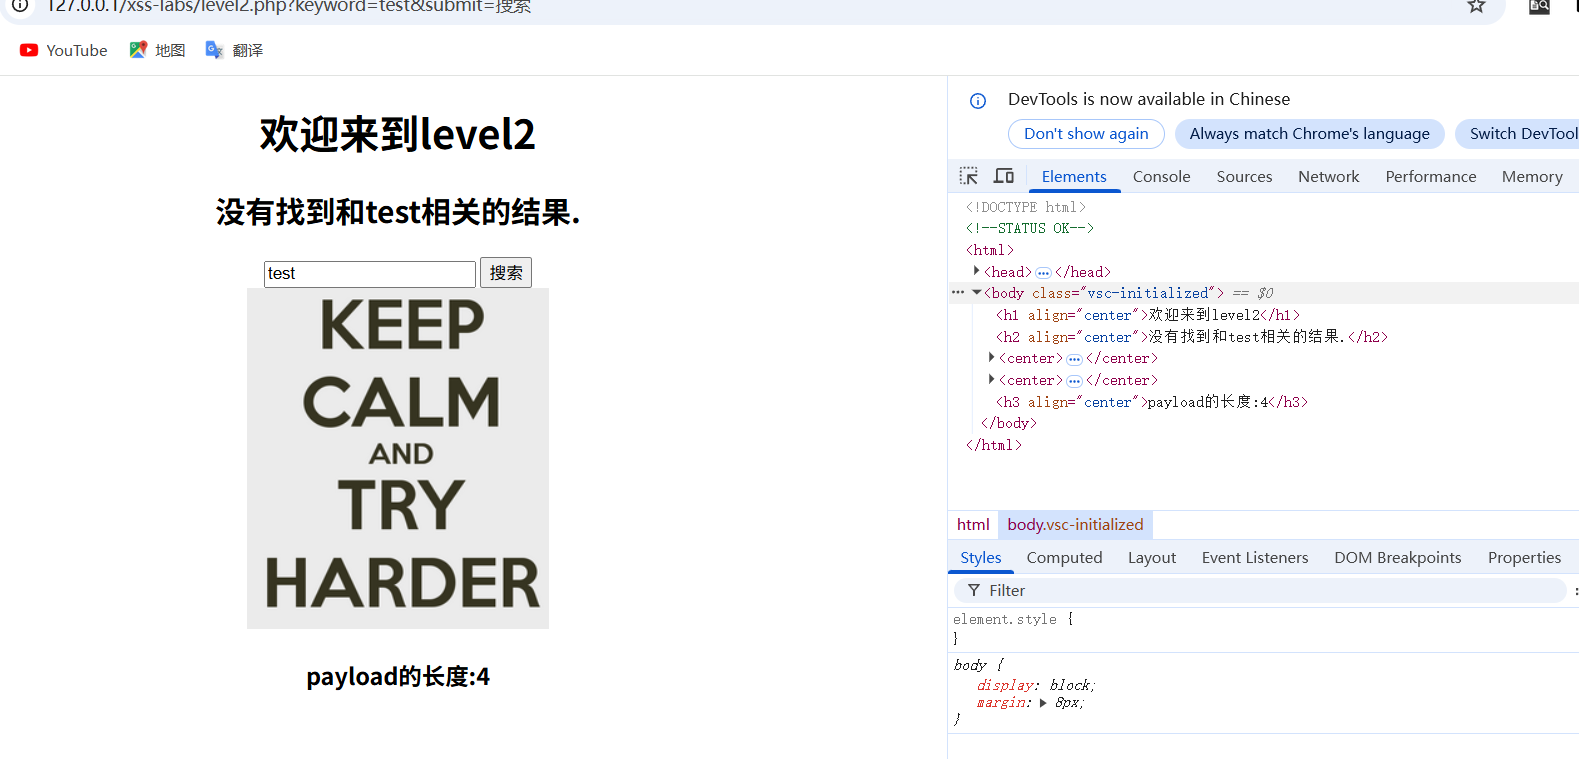The height and width of the screenshot is (759, 1579).
Task: Open the YouTube bookmark
Action: tap(64, 50)
